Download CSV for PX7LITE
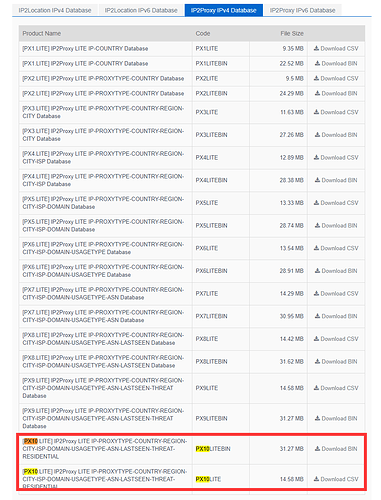The image size is (381, 500). tap(336, 294)
